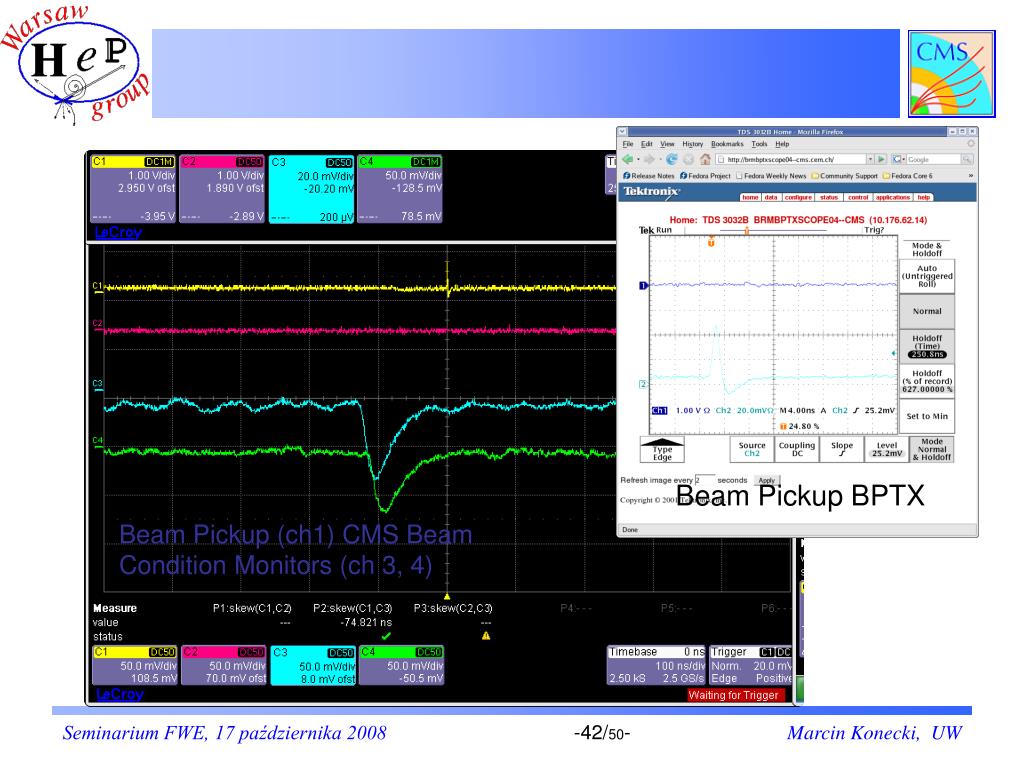Switch to the Tektronix data tab

coord(771,197)
